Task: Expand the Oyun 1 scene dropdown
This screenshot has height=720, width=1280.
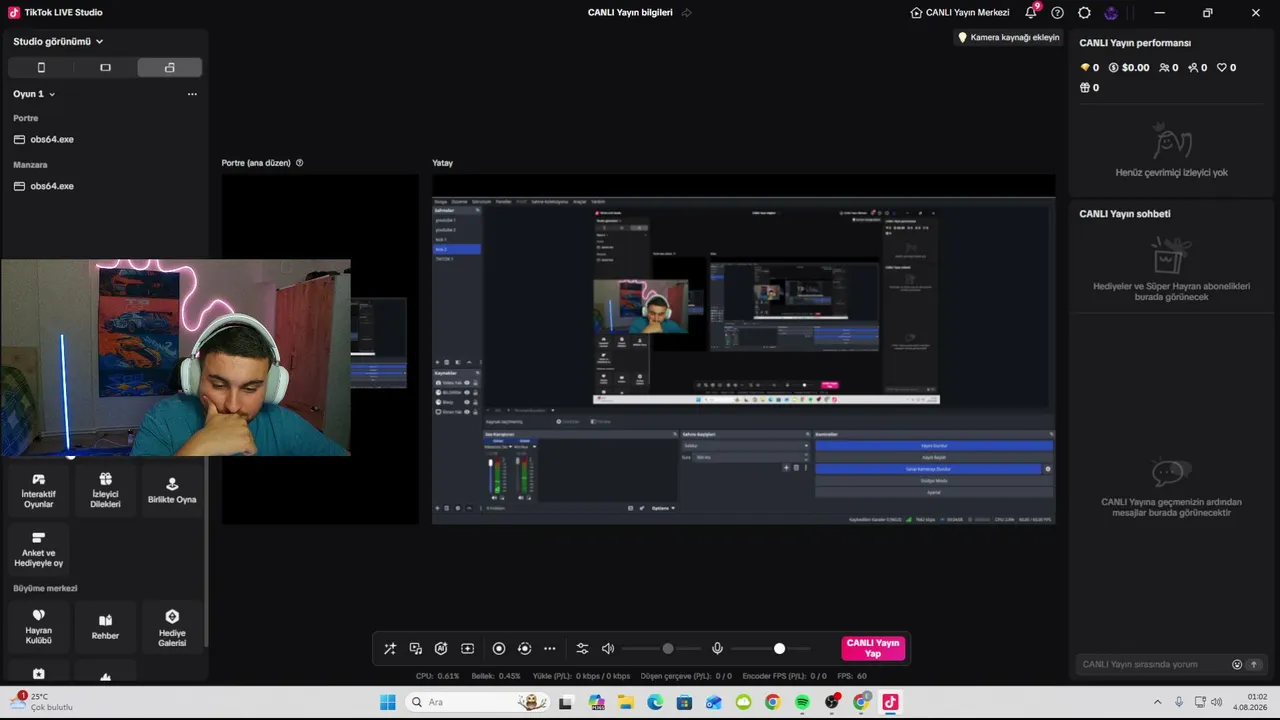Action: click(x=34, y=94)
